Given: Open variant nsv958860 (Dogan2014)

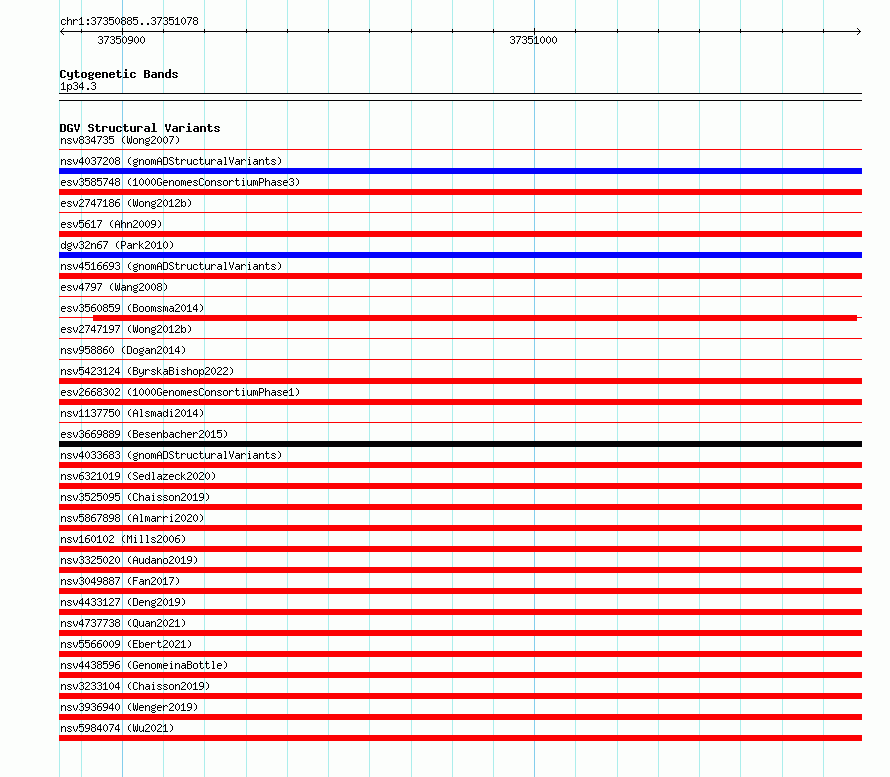Looking at the screenshot, I should pos(123,350).
